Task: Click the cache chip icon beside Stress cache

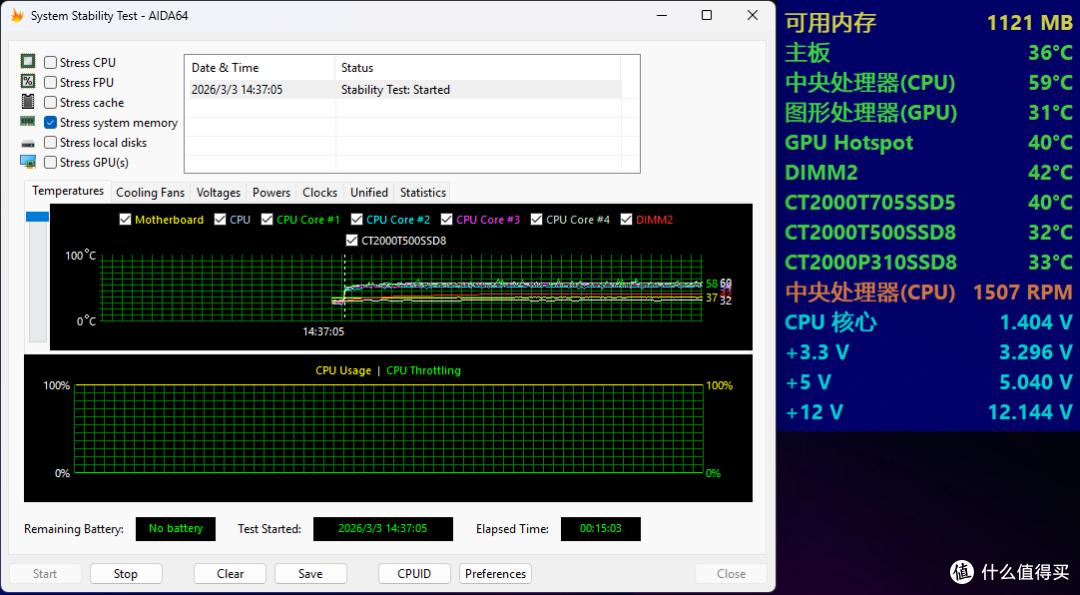Action: (x=28, y=102)
